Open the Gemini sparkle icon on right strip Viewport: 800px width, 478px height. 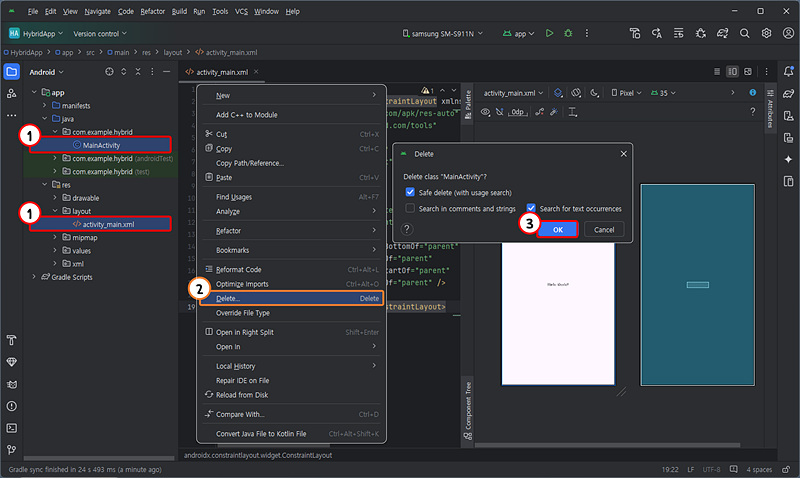(x=788, y=159)
